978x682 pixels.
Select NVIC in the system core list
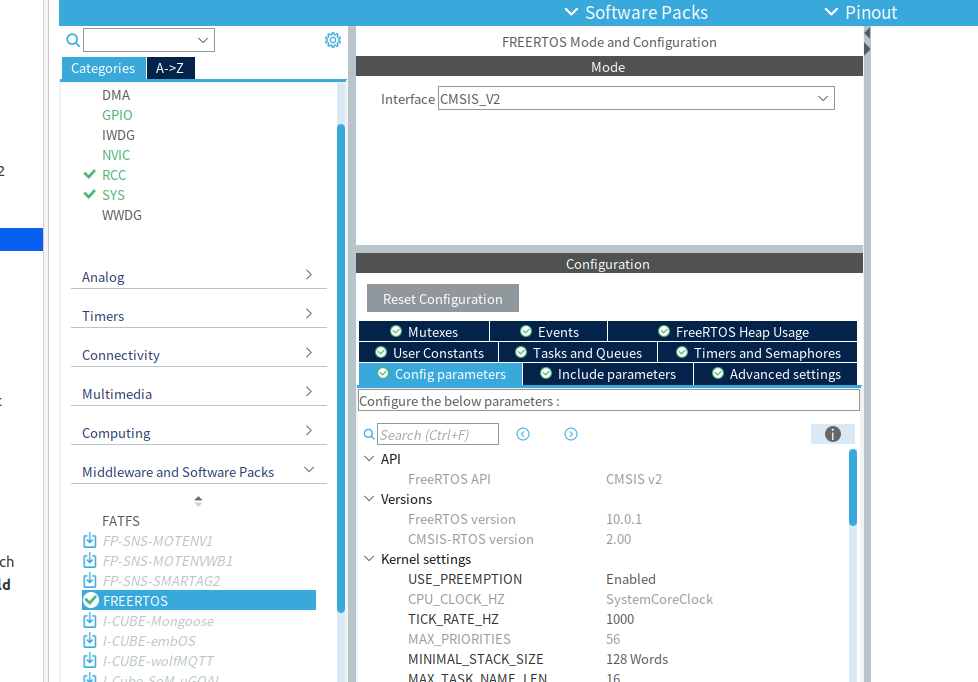(116, 155)
